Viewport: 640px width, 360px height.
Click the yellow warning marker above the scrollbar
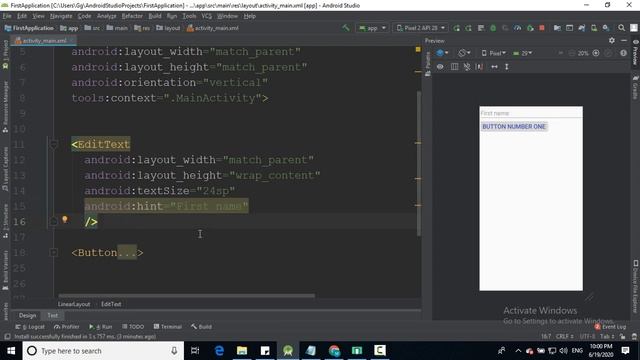click(418, 49)
